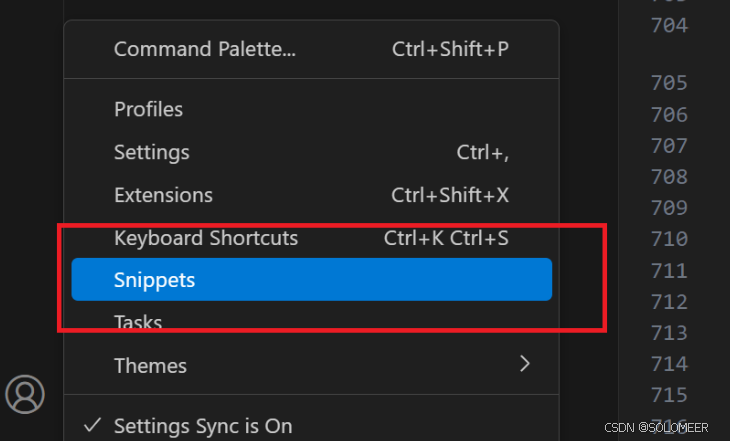Screen dimensions: 730x441
Task: Click line number 707 in editor gutter
Action: (668, 146)
